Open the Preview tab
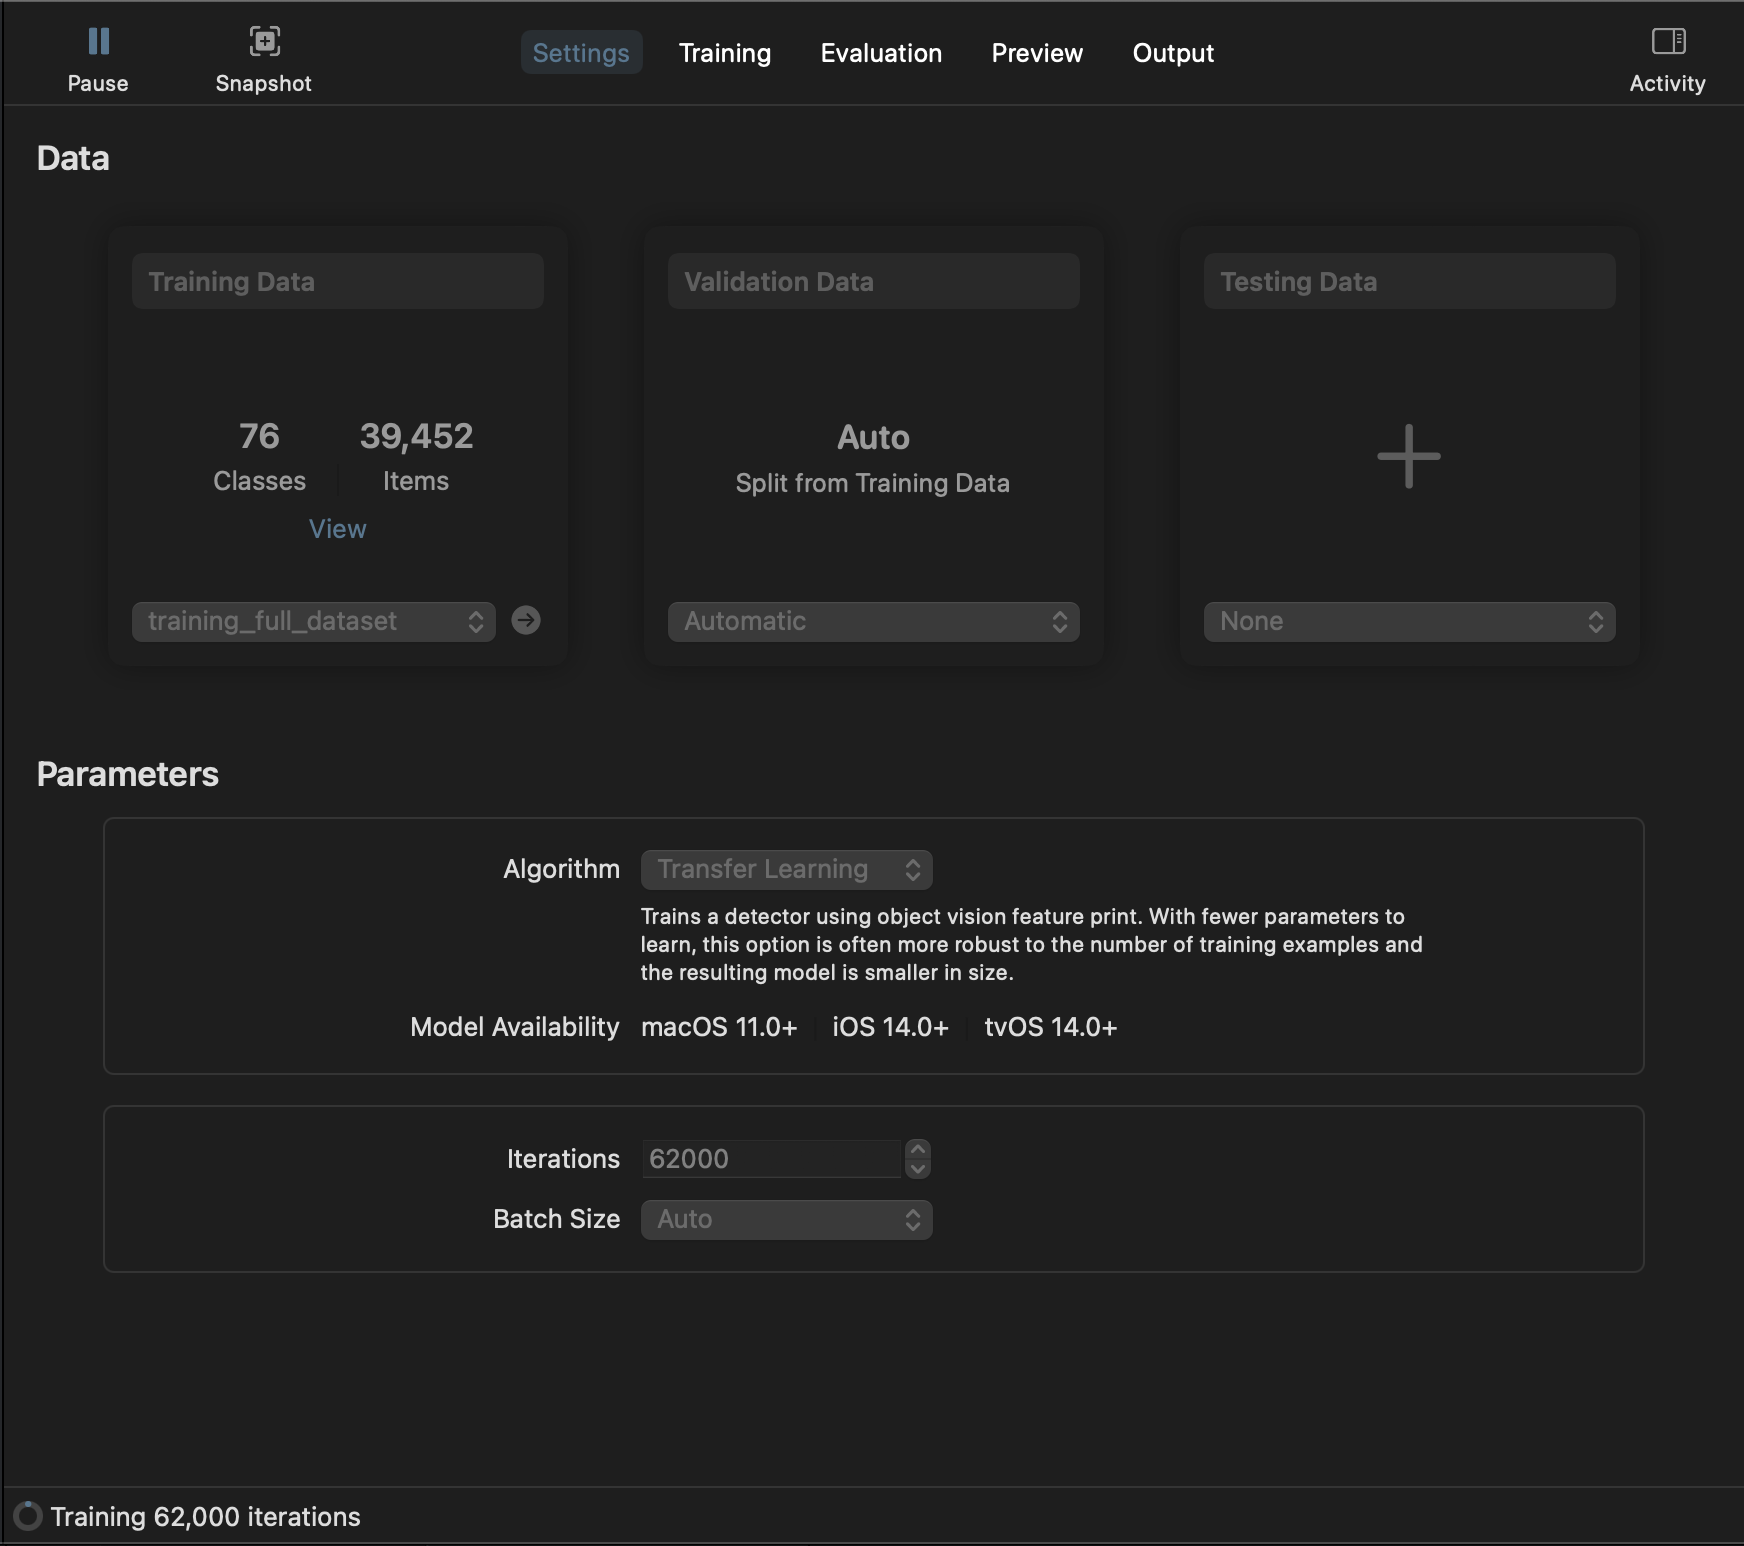The width and height of the screenshot is (1744, 1546). pos(1037,53)
